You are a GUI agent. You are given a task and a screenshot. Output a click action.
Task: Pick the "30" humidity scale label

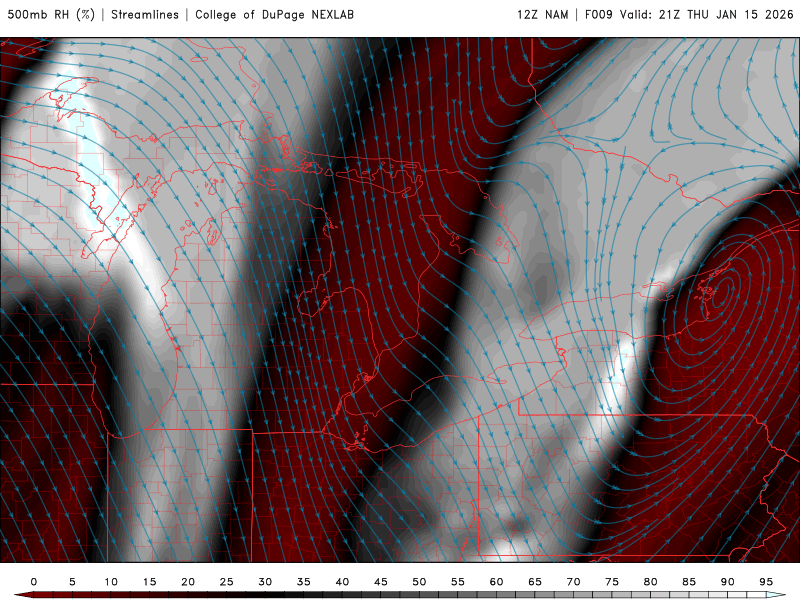coord(265,582)
